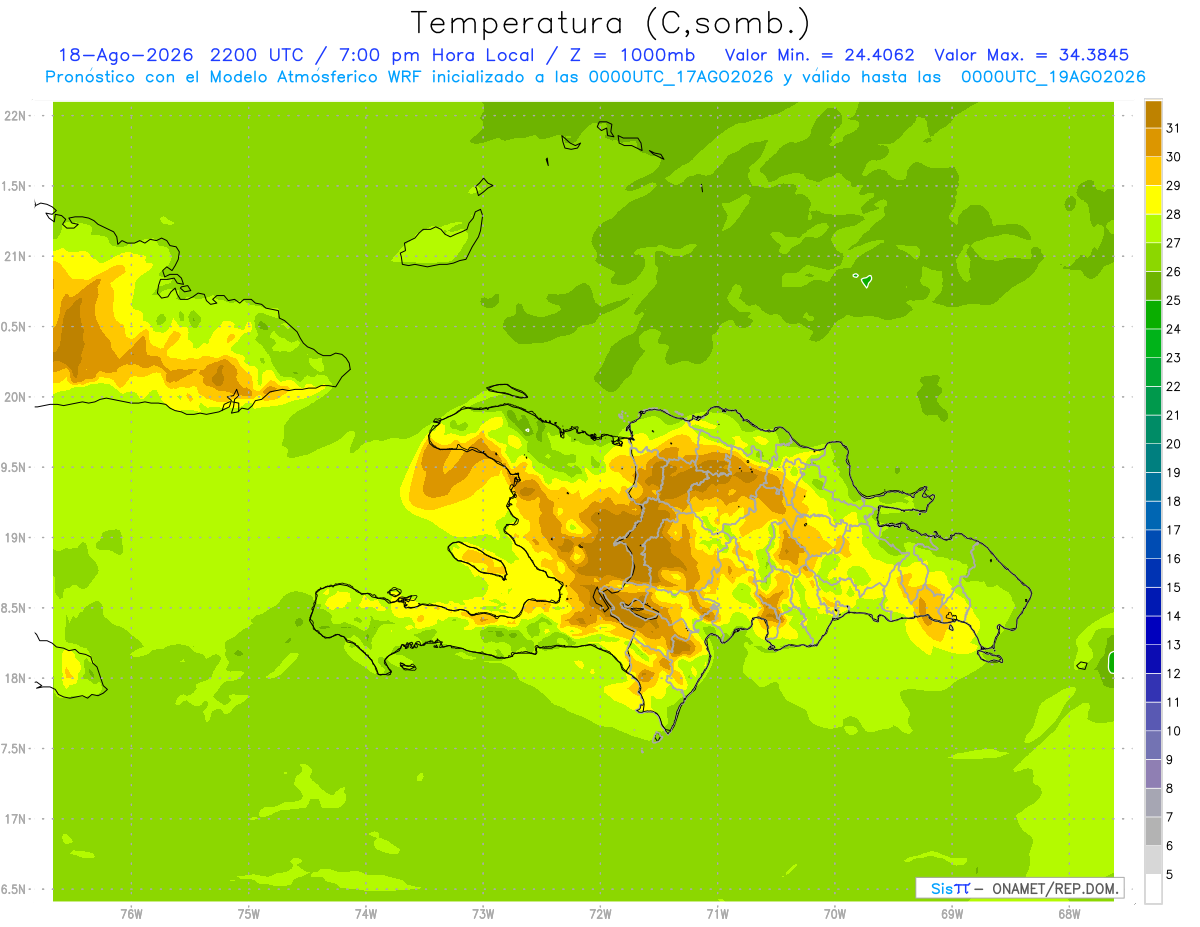Click the '71W' longitude label
1200x927 pixels.
[717, 914]
